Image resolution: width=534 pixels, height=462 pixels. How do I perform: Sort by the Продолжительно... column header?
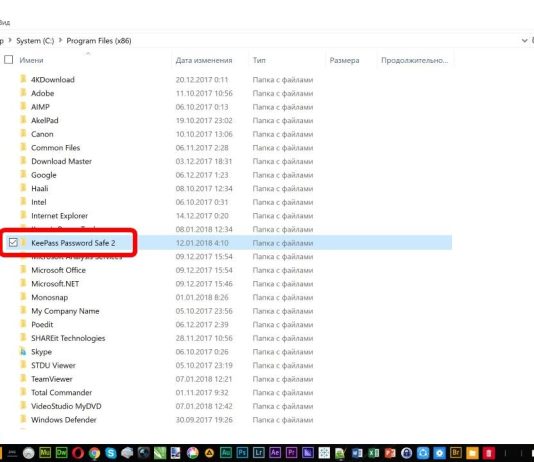pyautogui.click(x=414, y=60)
